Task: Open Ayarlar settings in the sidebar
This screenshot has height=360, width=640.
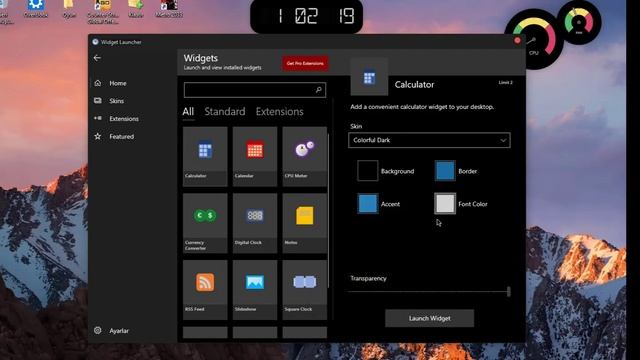Action: click(x=119, y=331)
